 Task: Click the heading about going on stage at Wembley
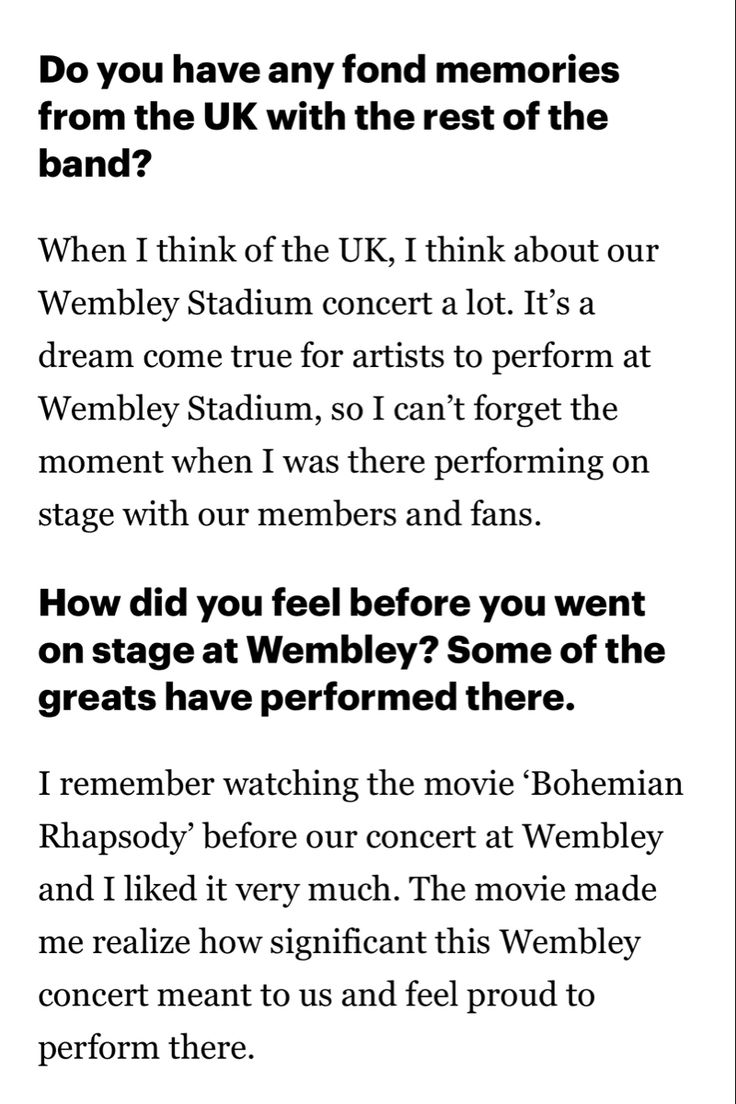tap(351, 650)
